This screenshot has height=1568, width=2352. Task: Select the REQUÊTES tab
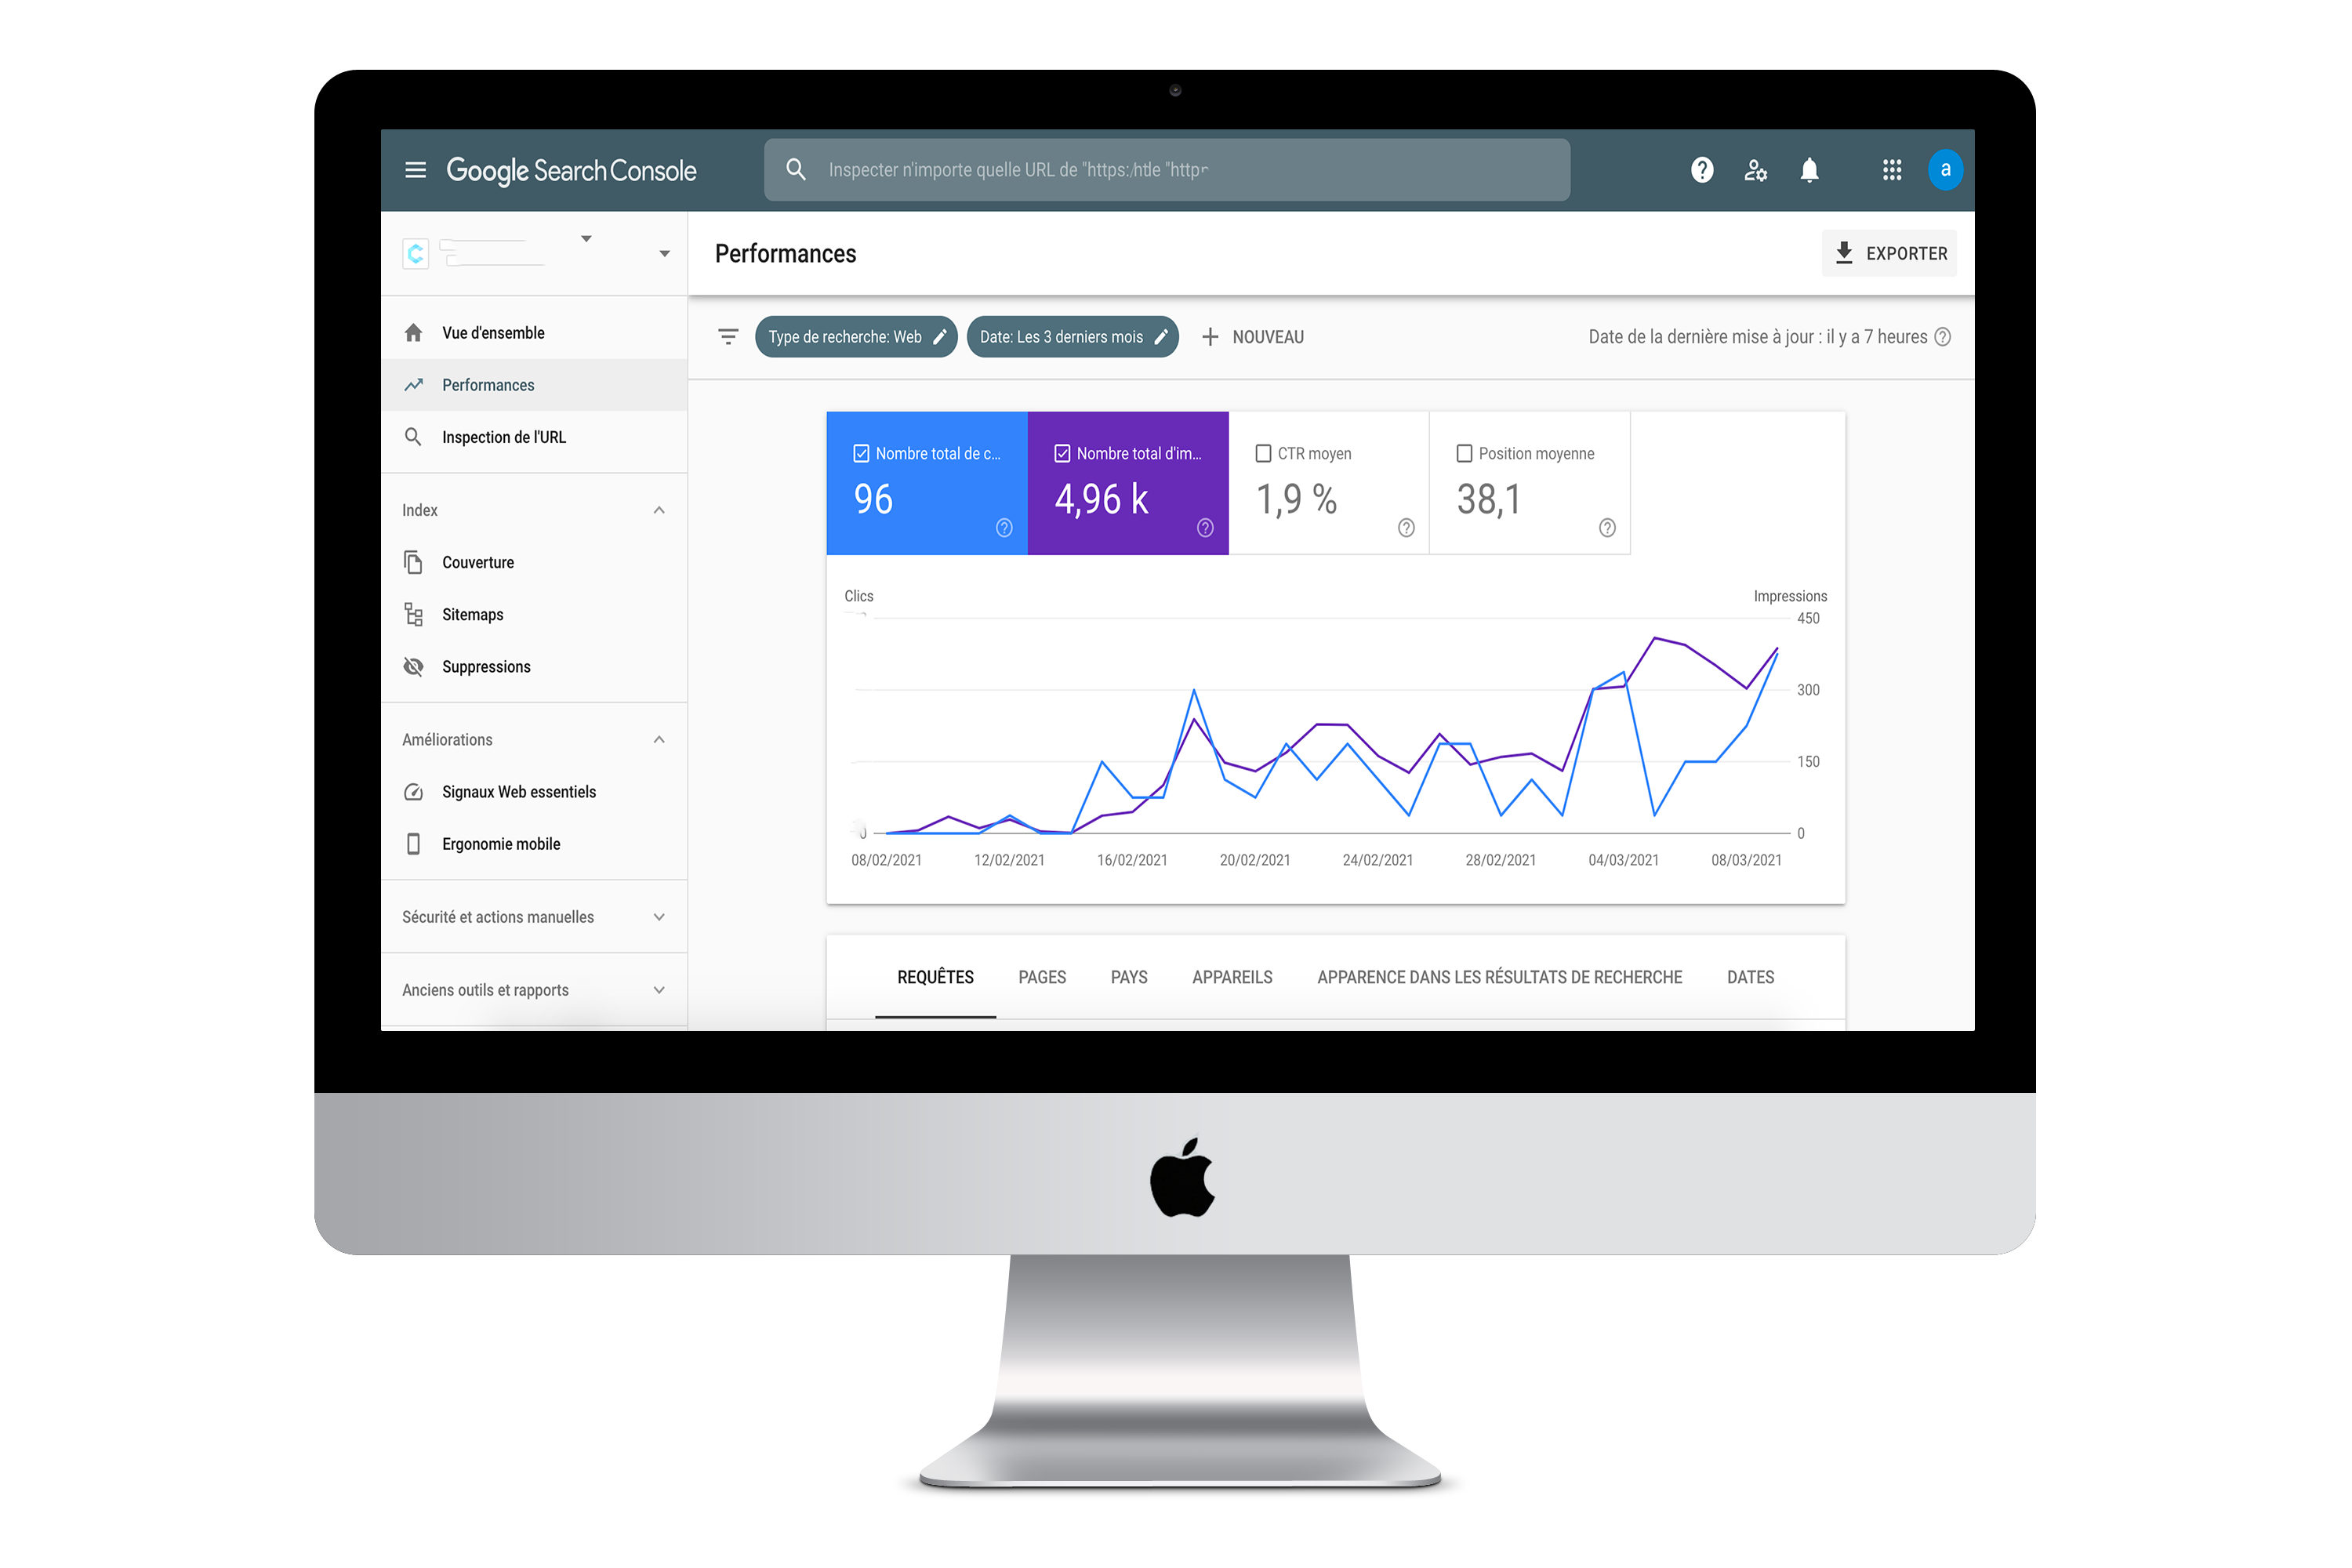click(935, 977)
